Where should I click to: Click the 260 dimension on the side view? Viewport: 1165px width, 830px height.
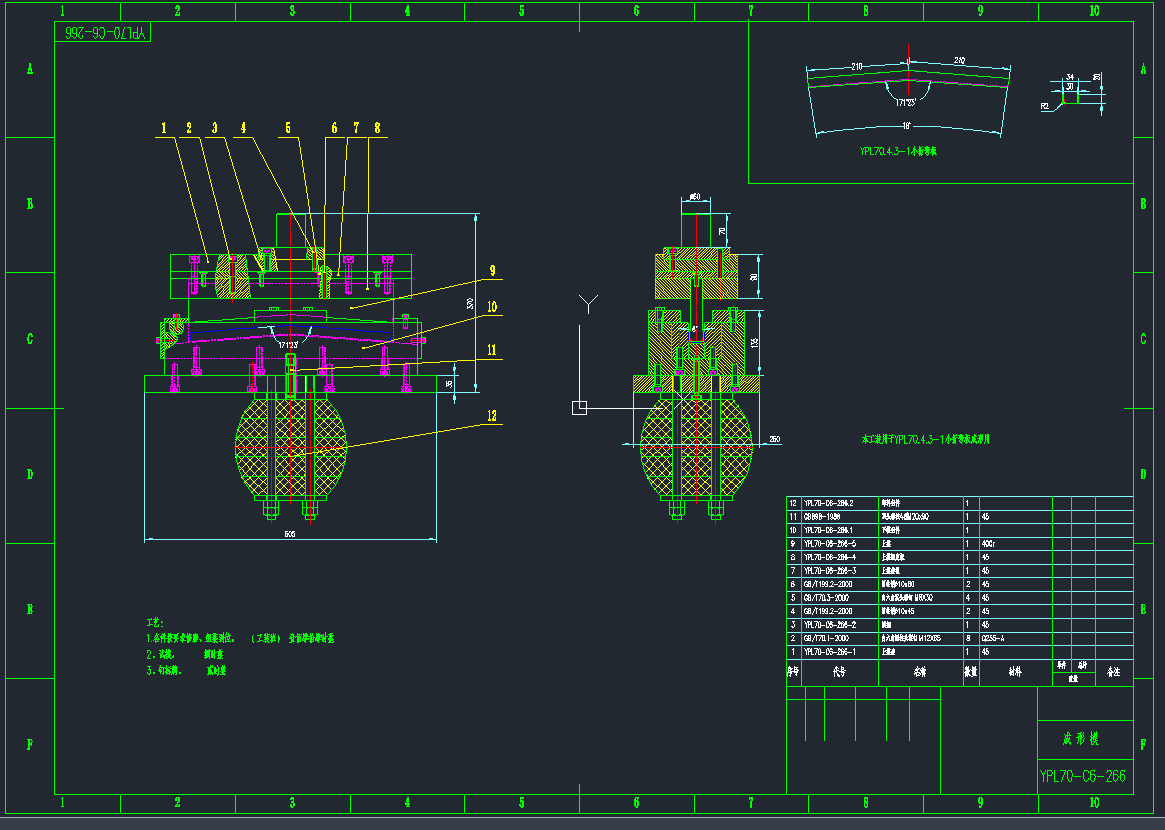click(x=774, y=439)
